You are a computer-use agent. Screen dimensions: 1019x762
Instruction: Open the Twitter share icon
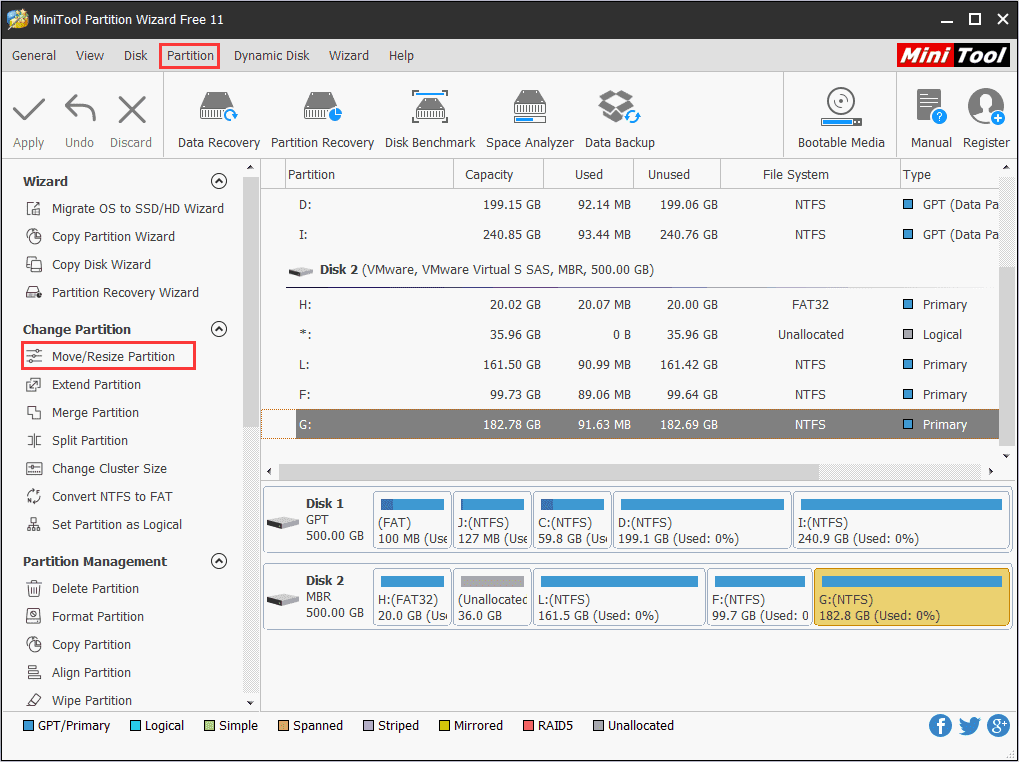pos(969,726)
